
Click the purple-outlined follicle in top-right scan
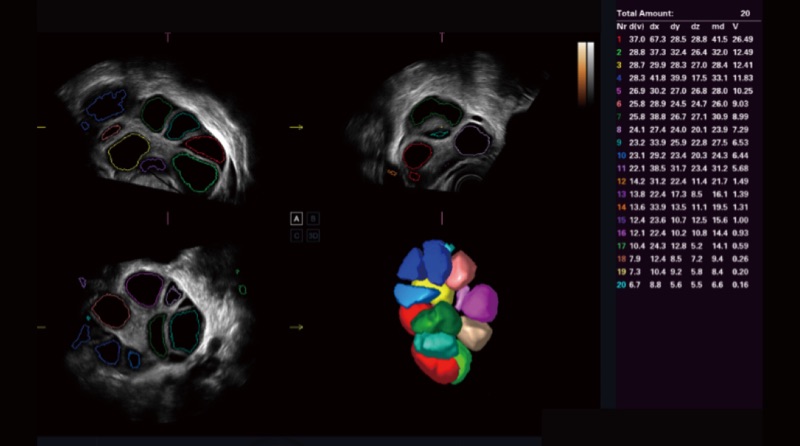point(472,139)
